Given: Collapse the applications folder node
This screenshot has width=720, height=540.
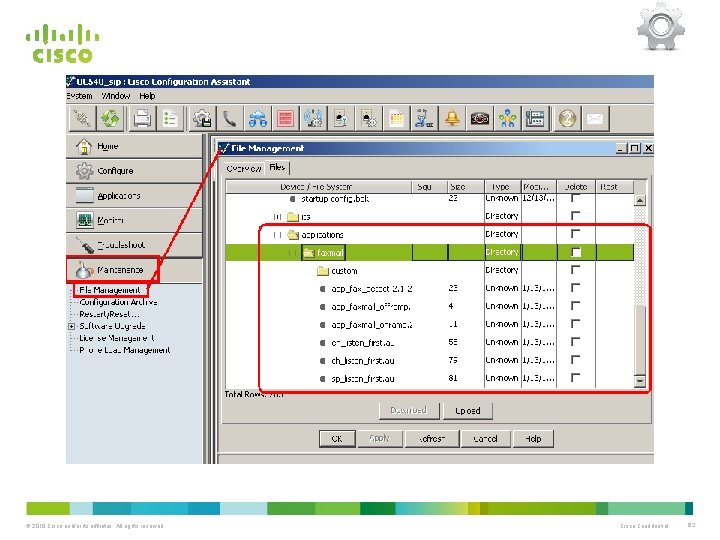Looking at the screenshot, I should 277,235.
